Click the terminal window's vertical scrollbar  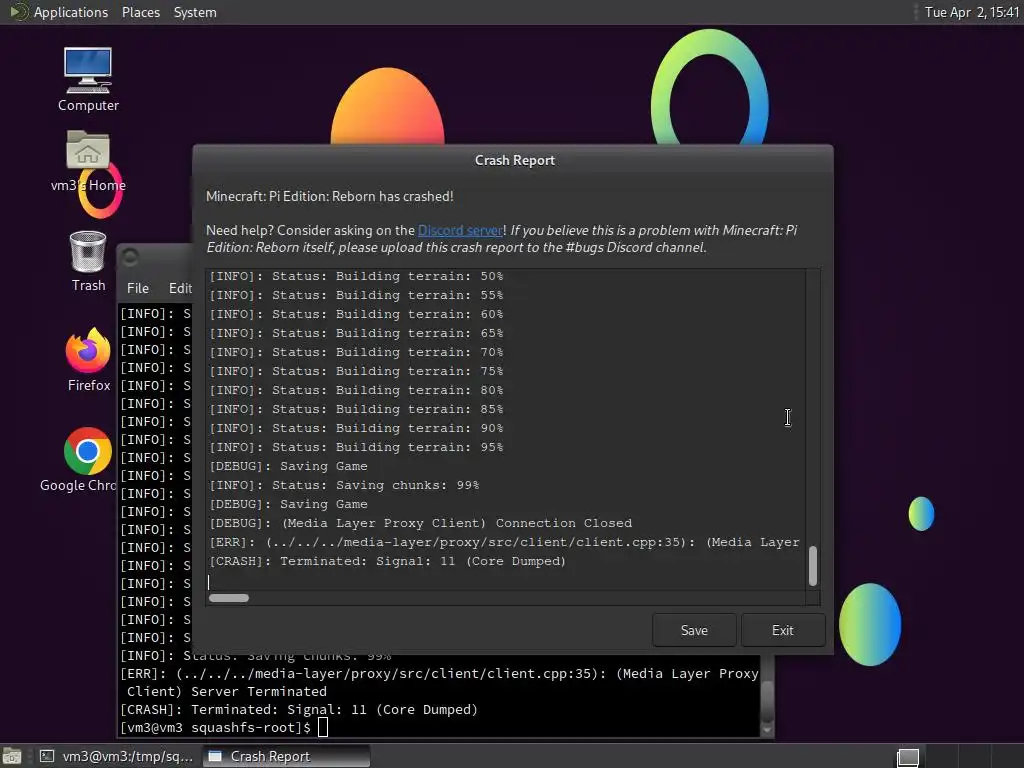[x=767, y=699]
